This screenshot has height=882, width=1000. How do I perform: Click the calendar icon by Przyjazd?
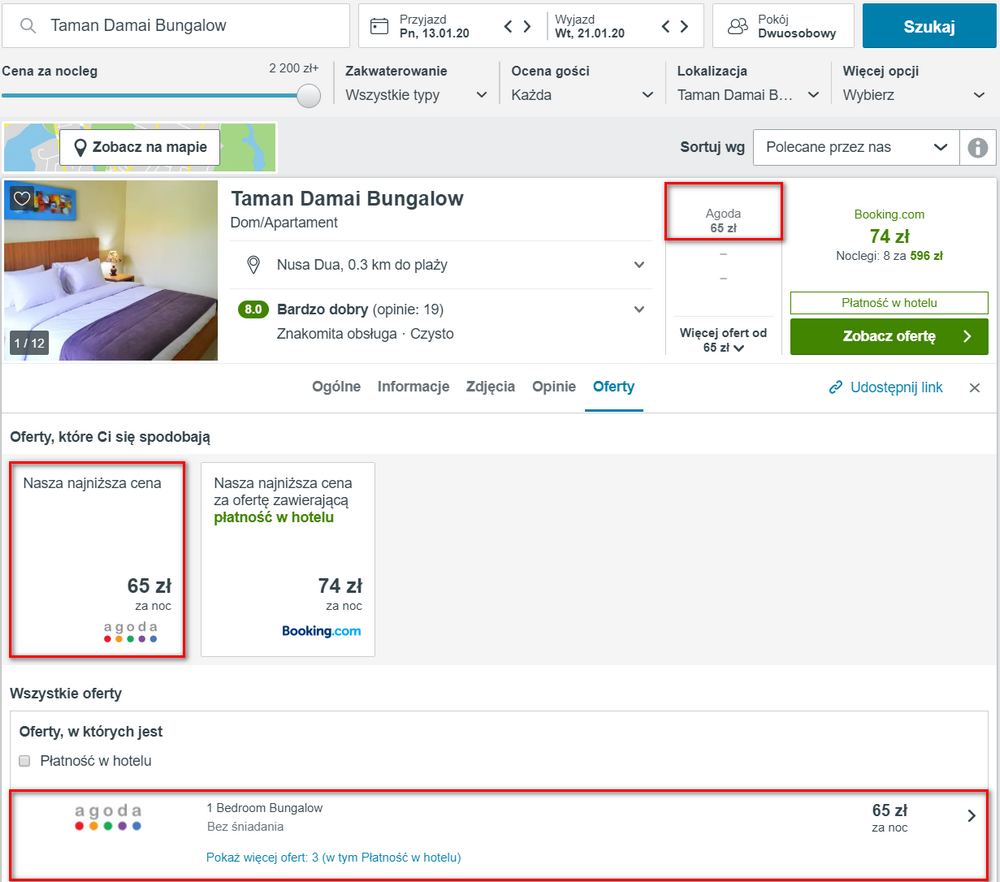[379, 26]
